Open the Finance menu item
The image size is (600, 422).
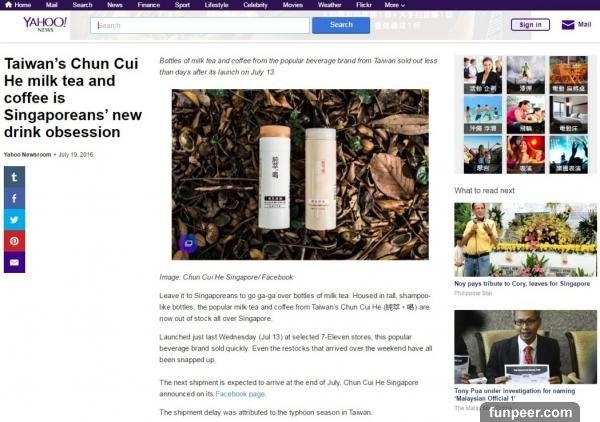click(x=148, y=5)
